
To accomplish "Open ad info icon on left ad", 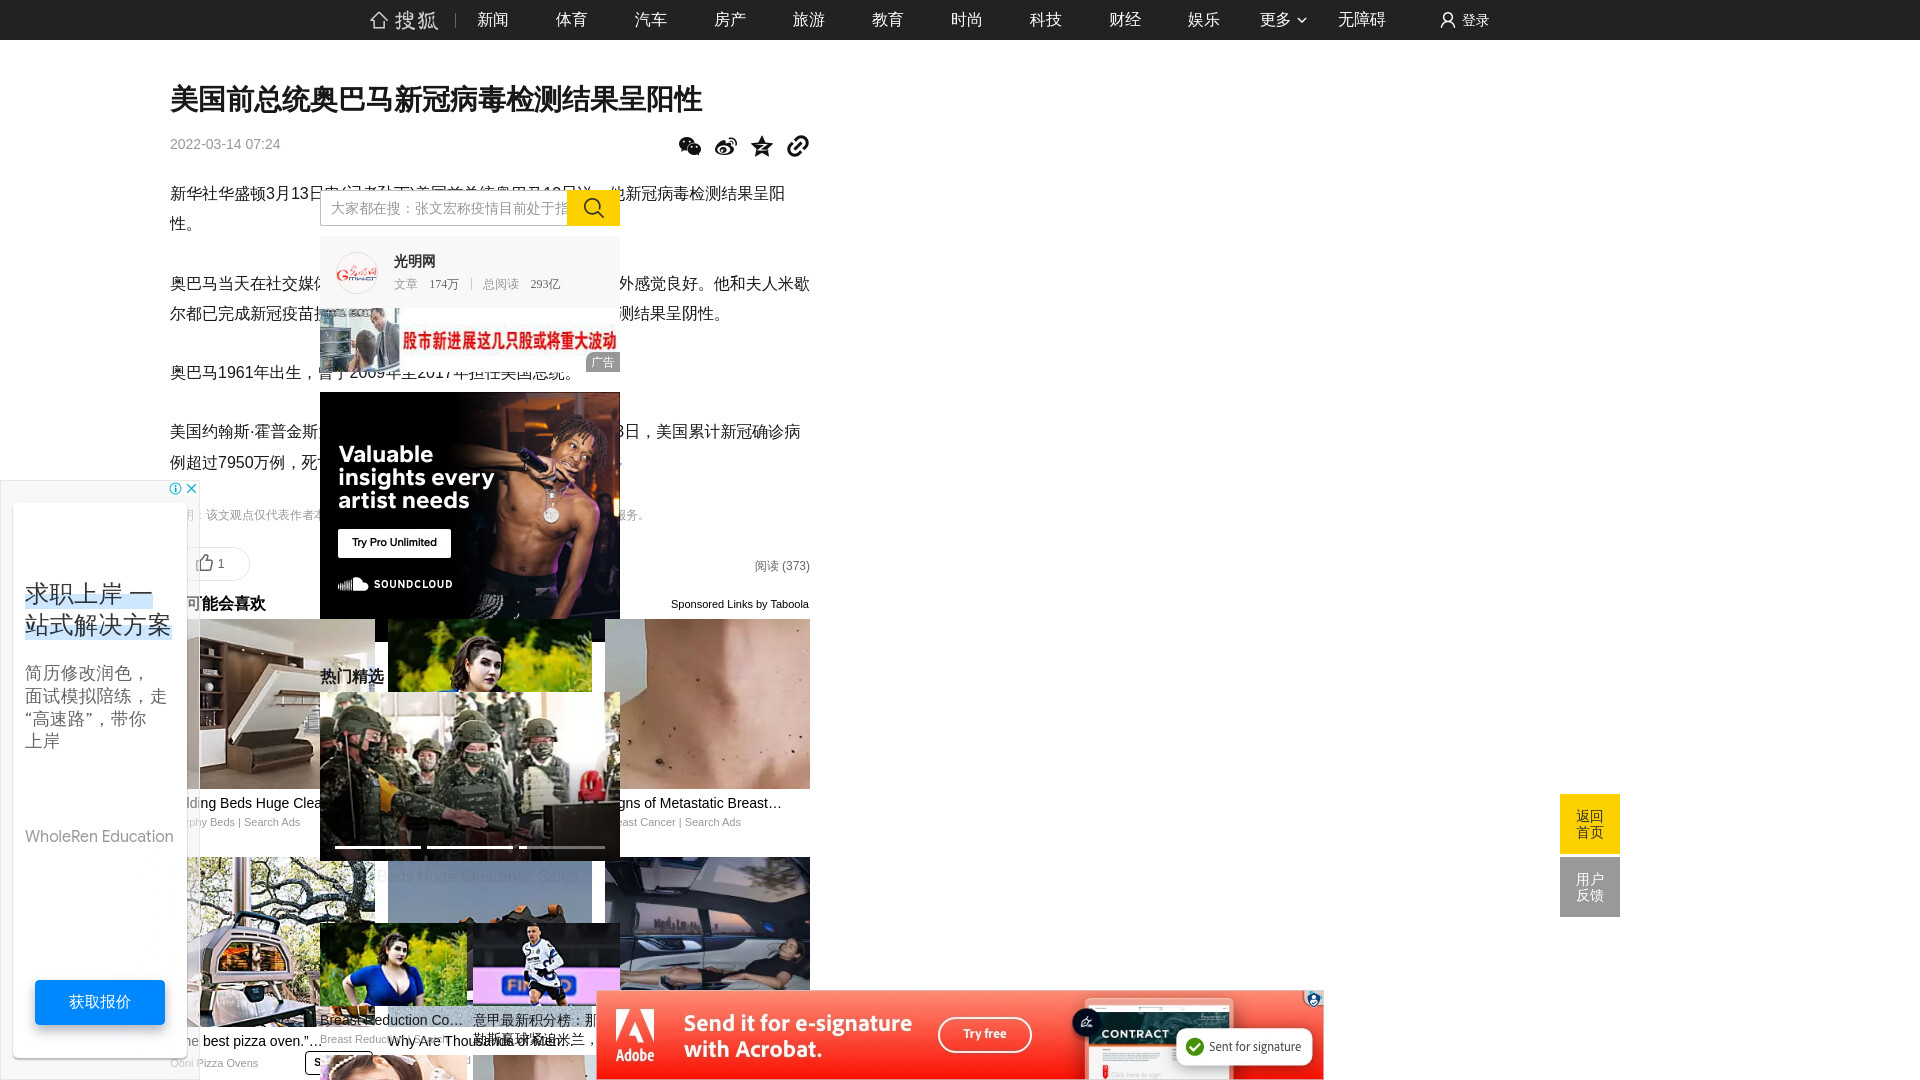I will coord(176,489).
